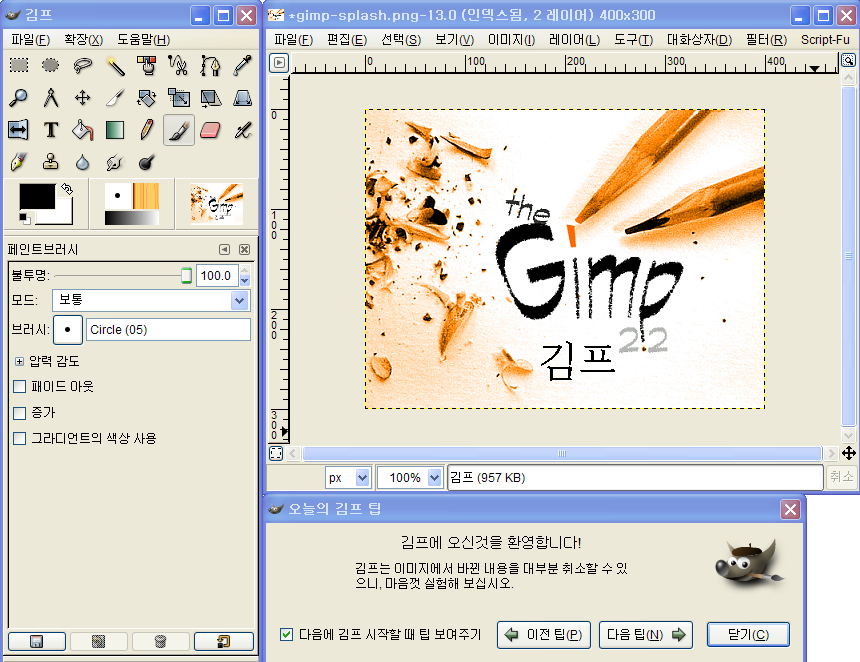
Task: Click the 이전 팁(P) button
Action: (544, 635)
